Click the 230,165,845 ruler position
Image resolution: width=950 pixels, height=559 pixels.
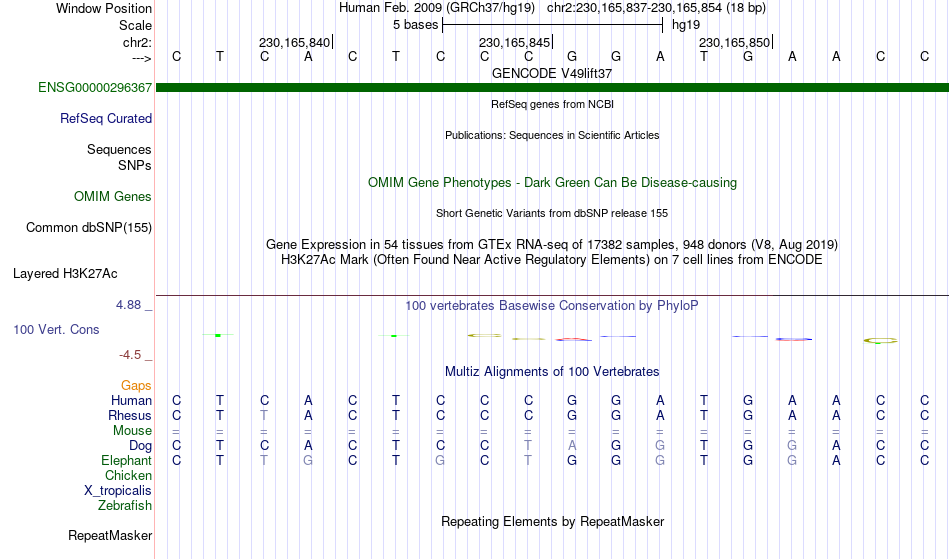coord(514,42)
